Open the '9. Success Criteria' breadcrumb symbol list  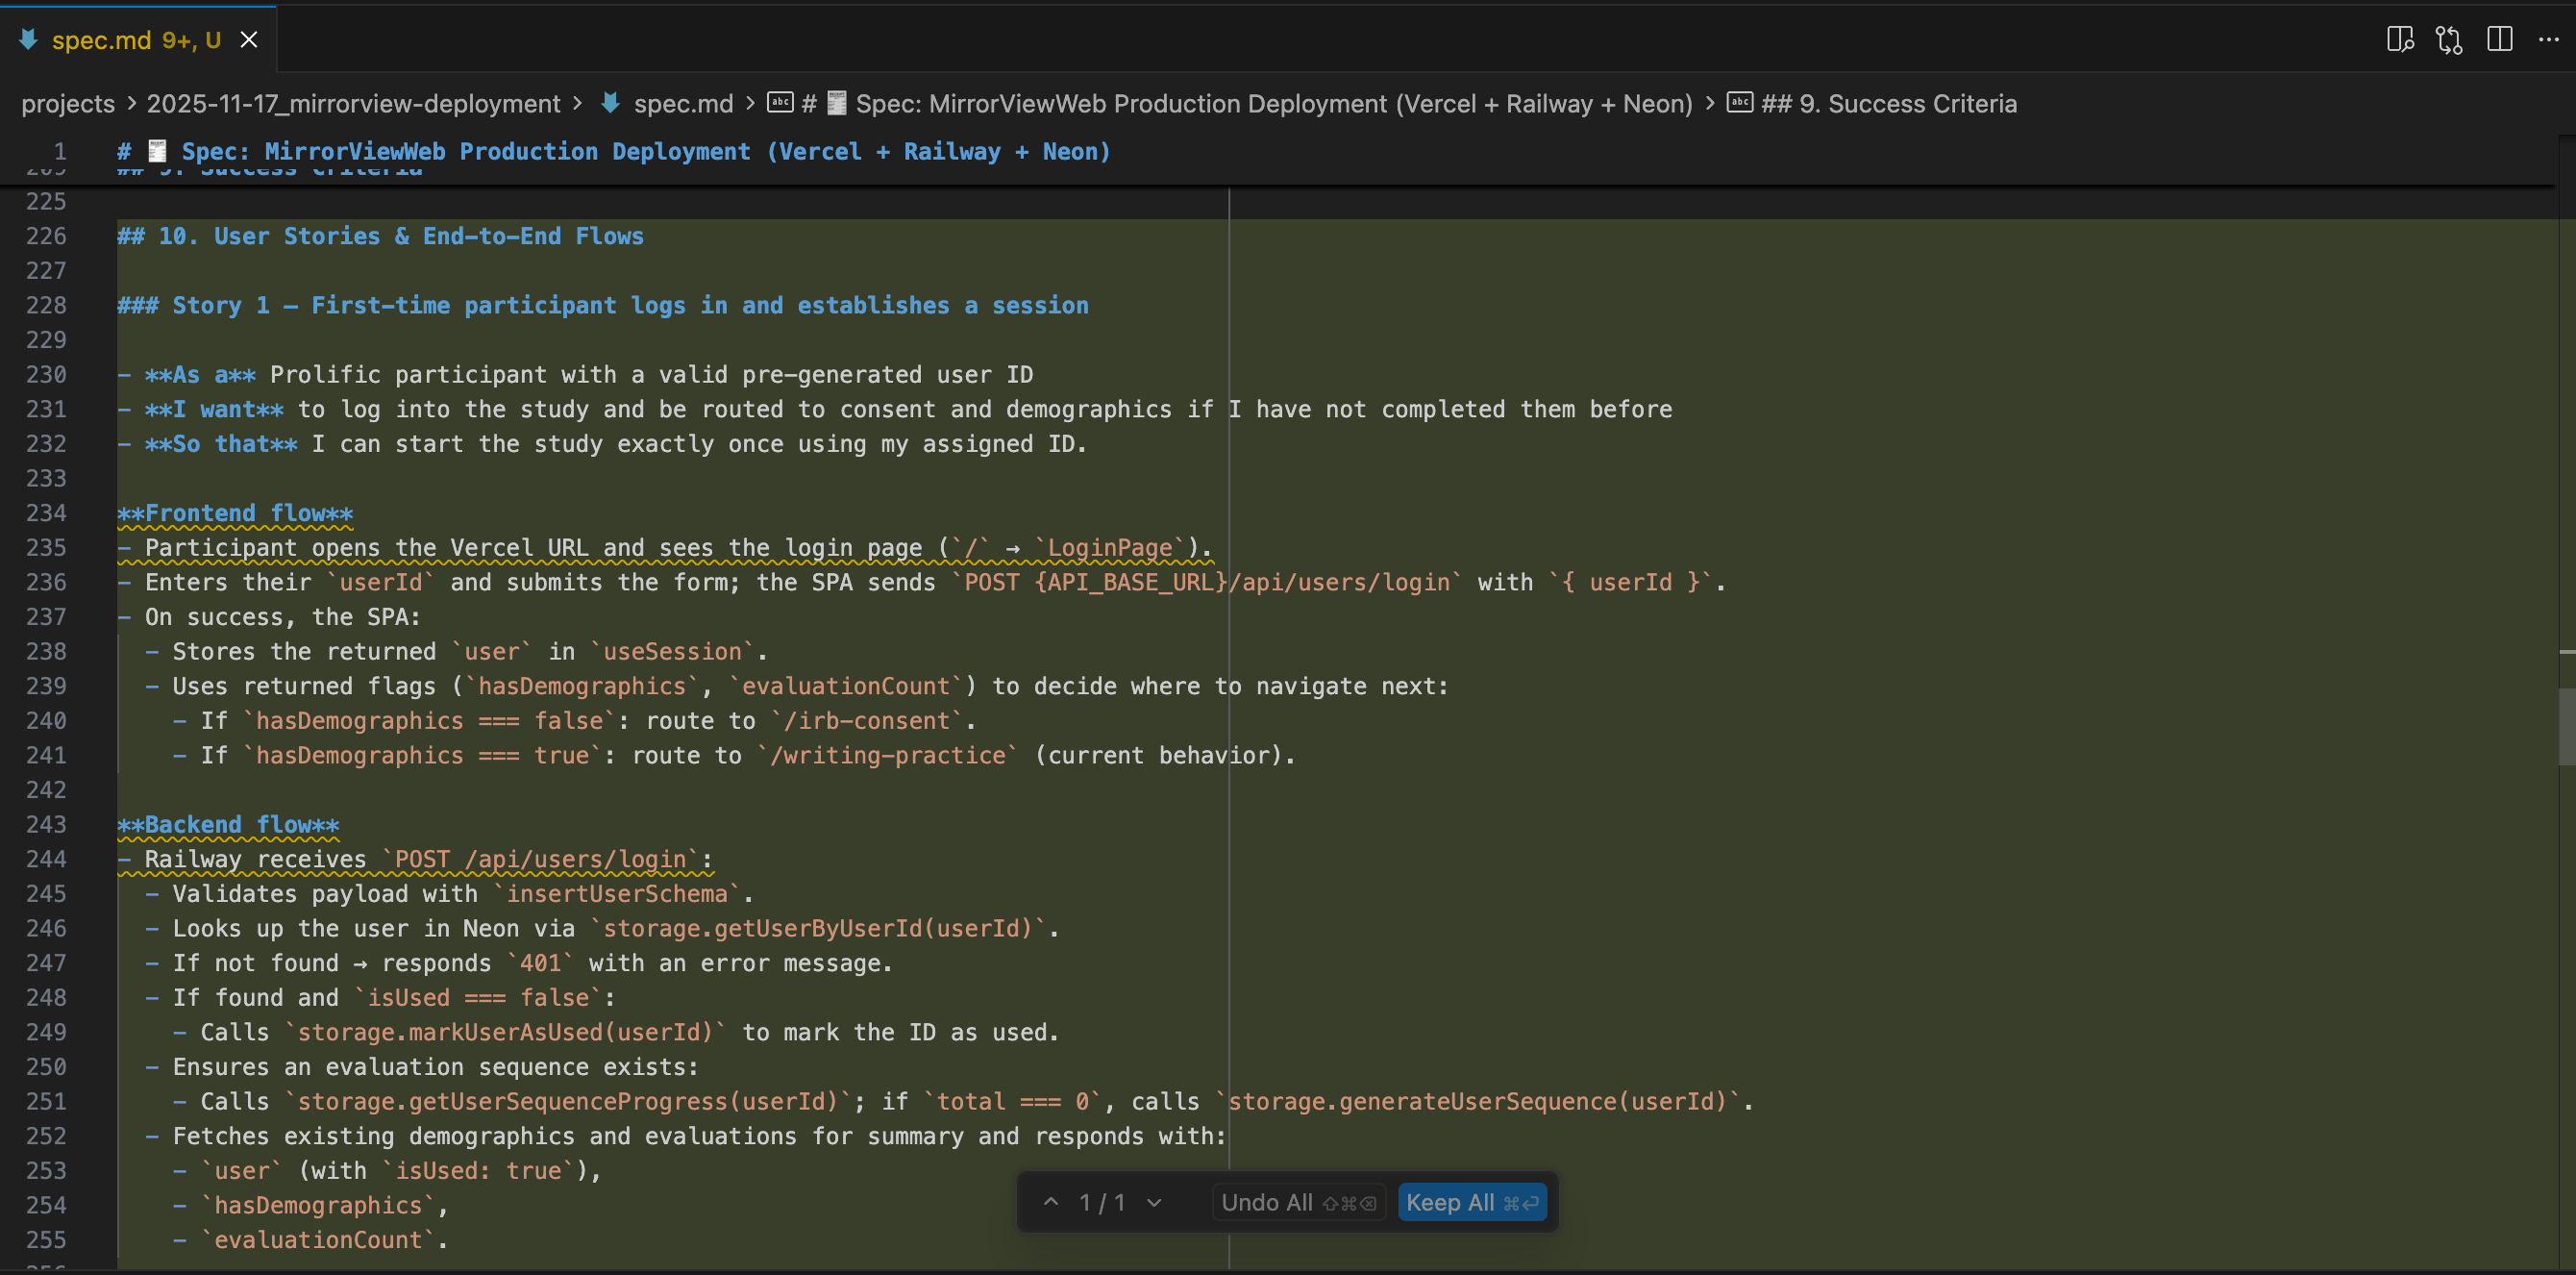[x=1888, y=104]
